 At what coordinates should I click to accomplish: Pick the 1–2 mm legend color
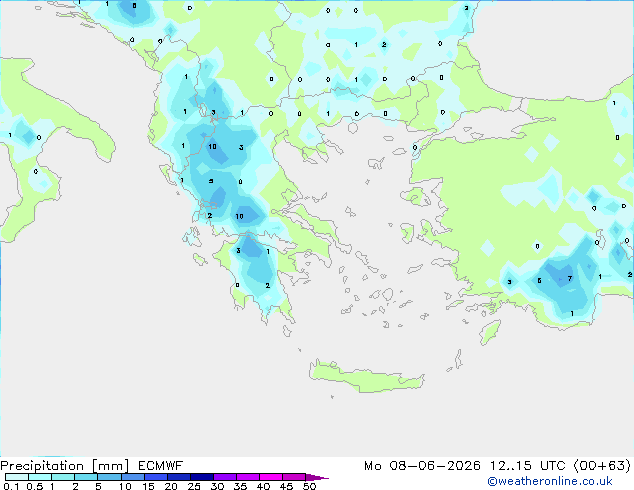[63, 477]
